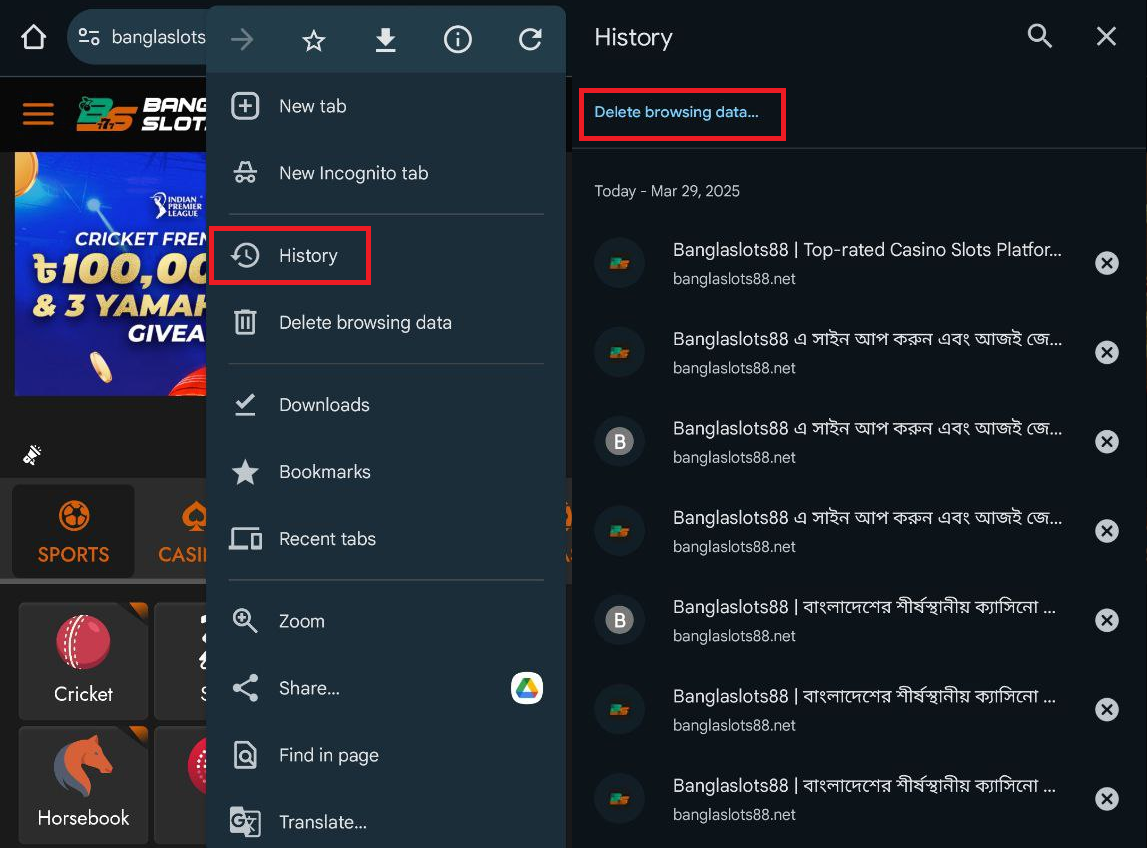Choose Delete browsing data menu entry
The height and width of the screenshot is (848, 1147).
(x=386, y=323)
